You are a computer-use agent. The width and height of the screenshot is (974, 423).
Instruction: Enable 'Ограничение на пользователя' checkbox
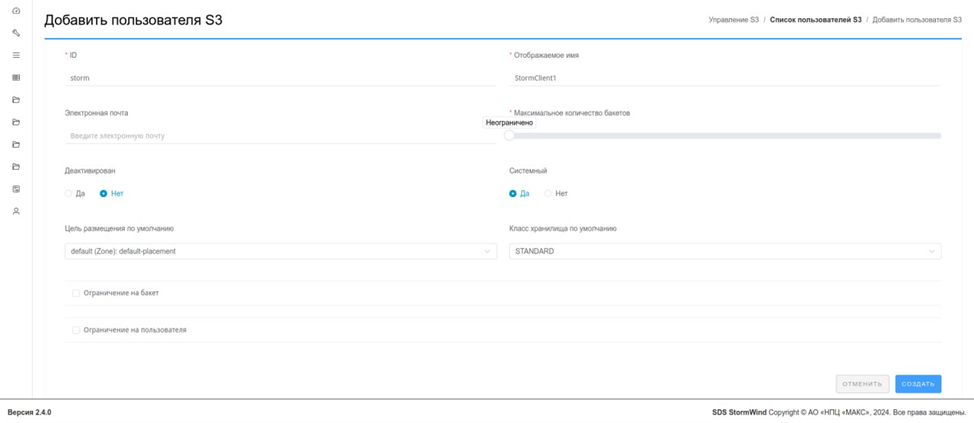pyautogui.click(x=76, y=330)
